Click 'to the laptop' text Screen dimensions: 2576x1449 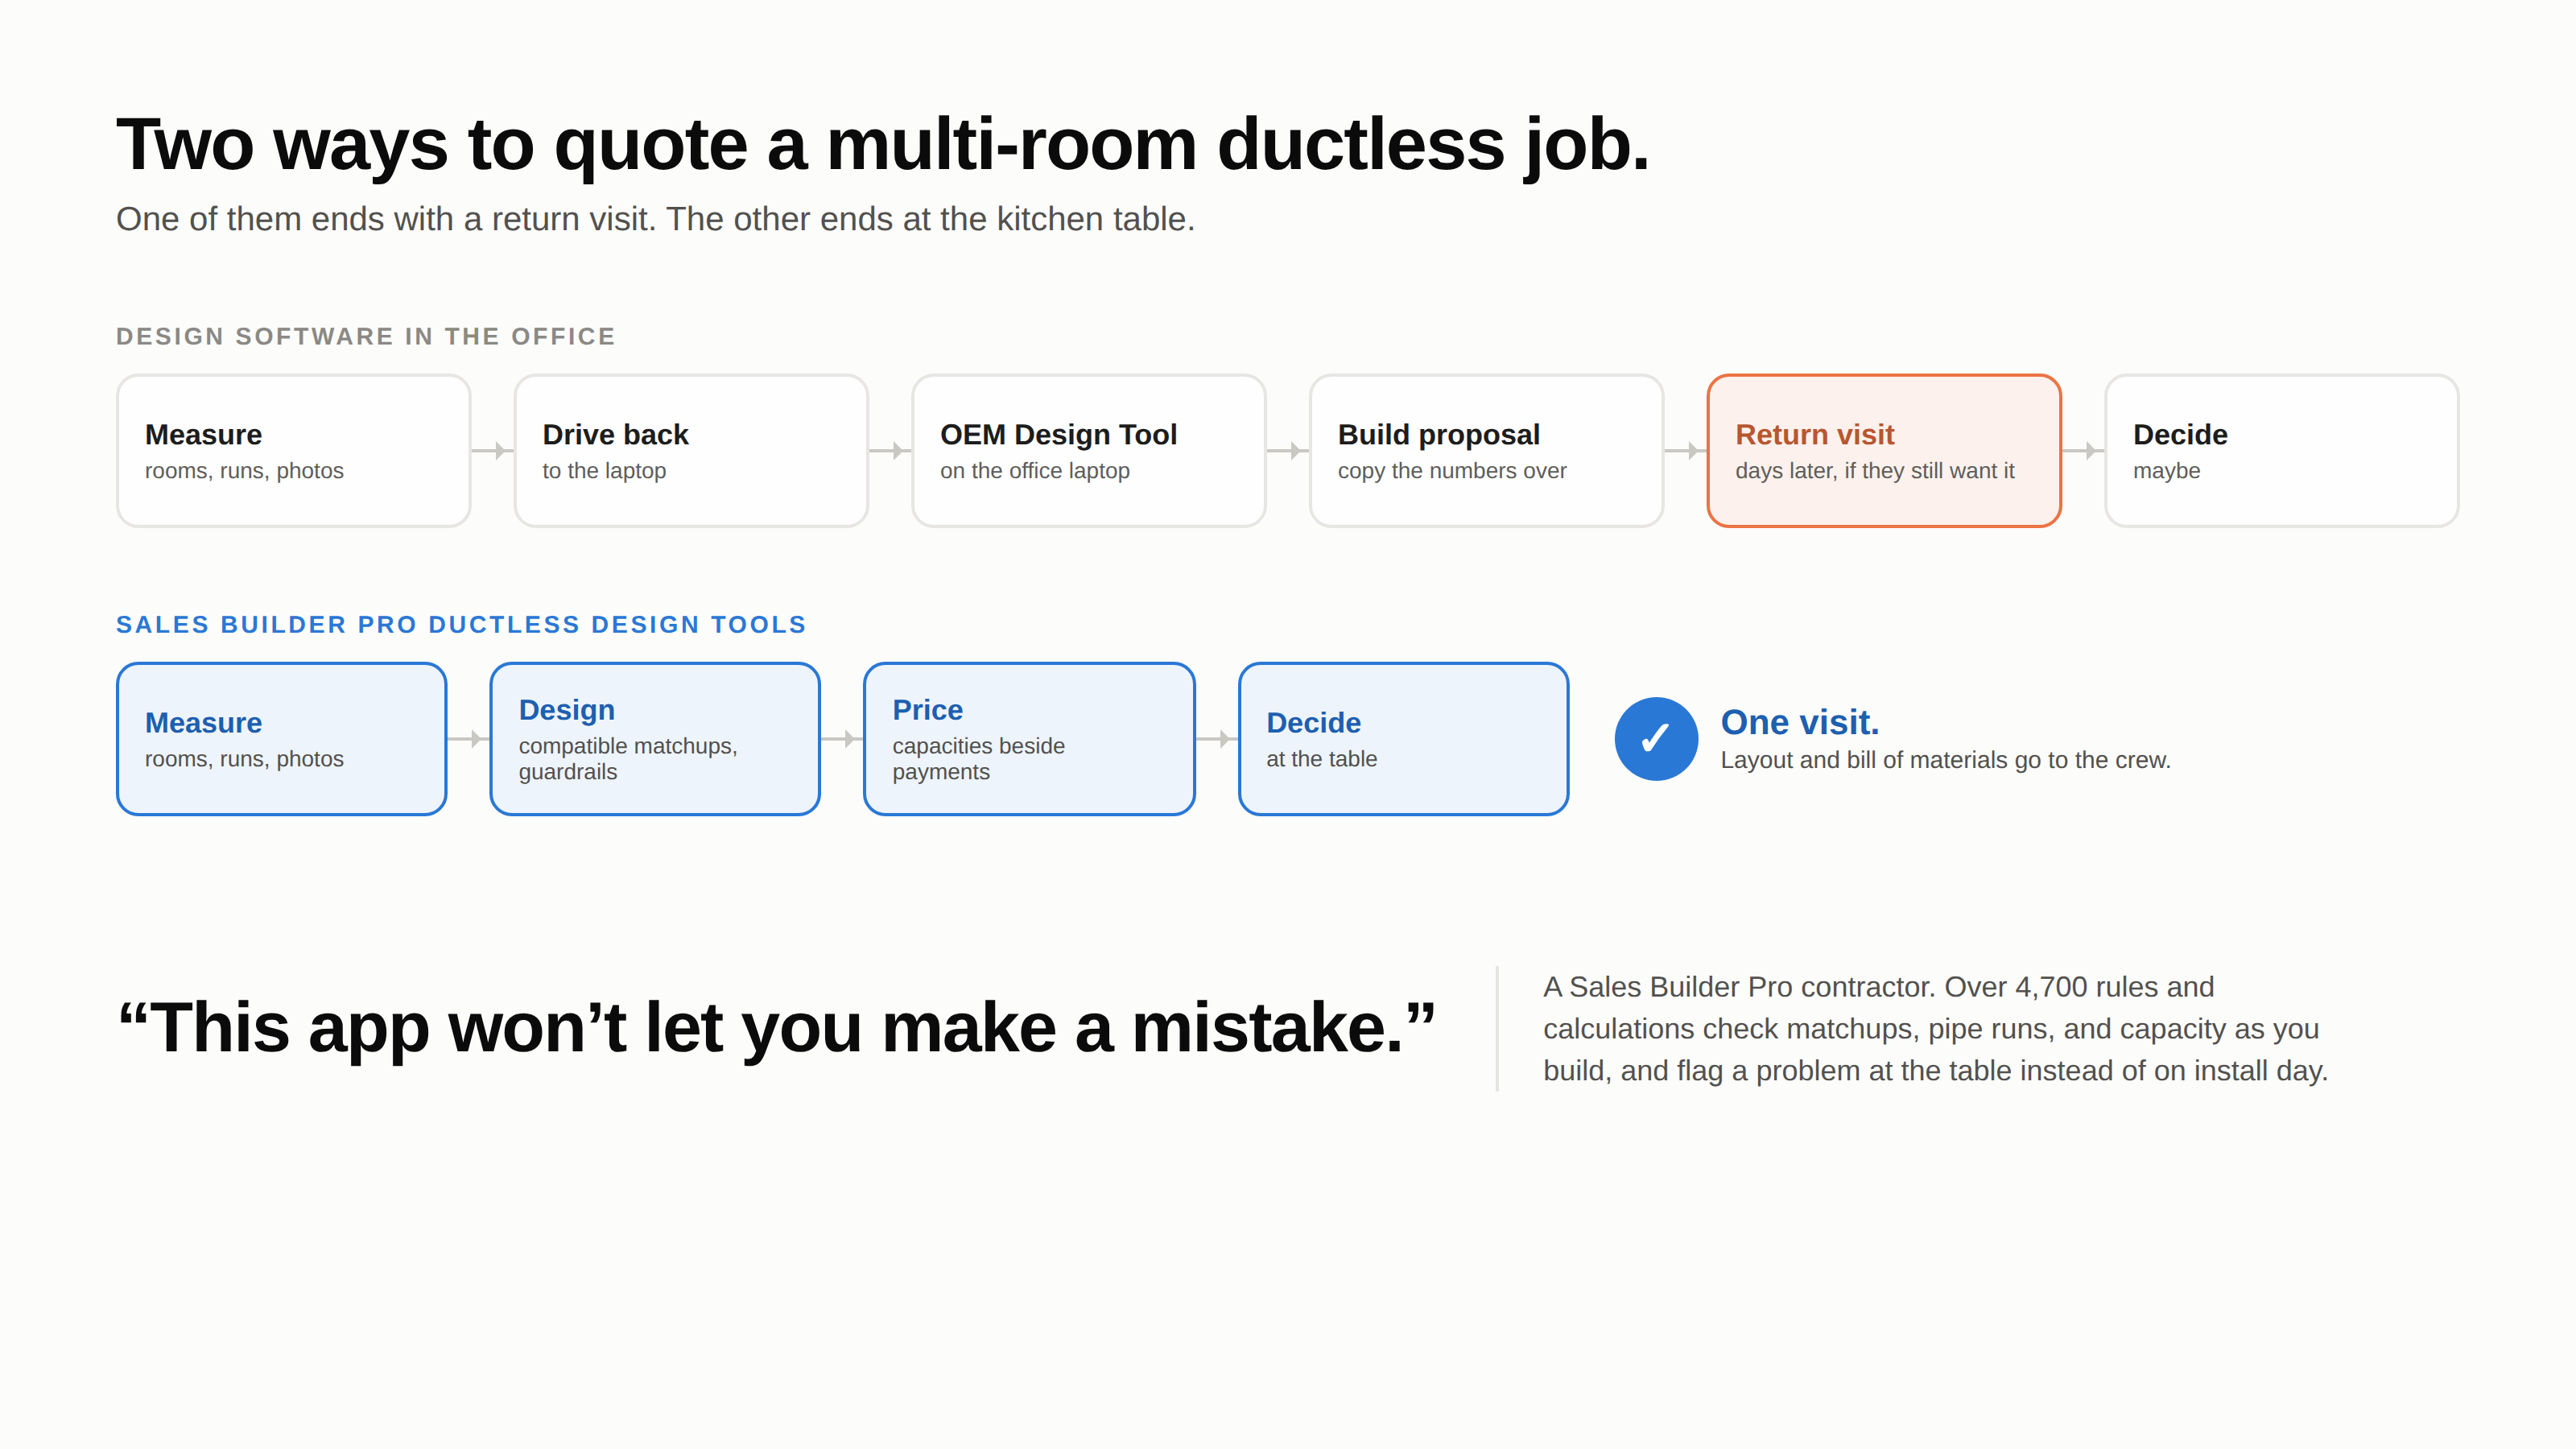[x=604, y=471]
